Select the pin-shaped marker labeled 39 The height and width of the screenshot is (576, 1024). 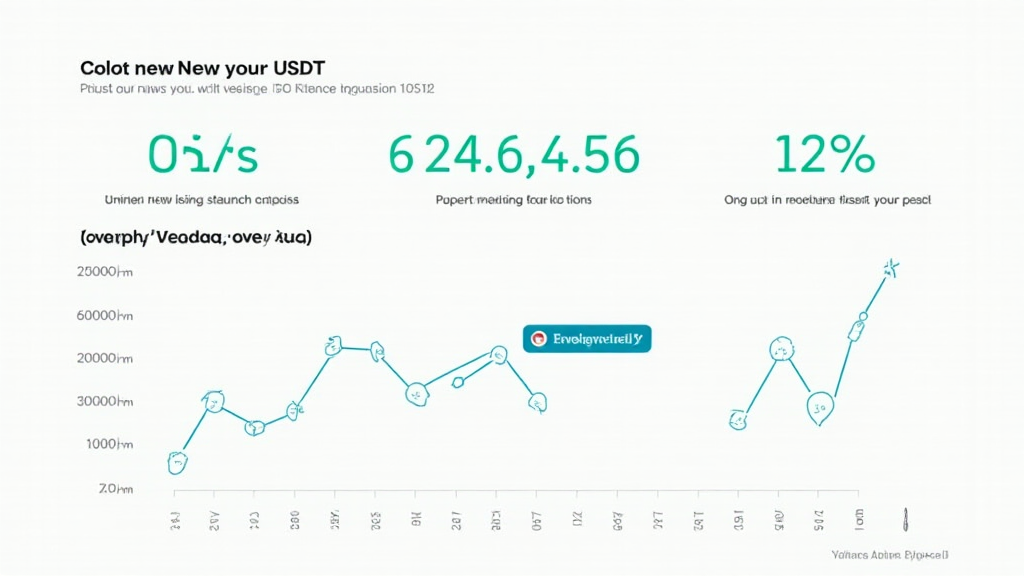coord(820,406)
